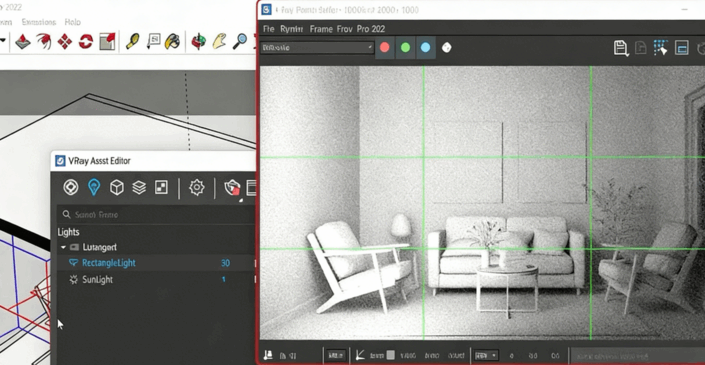
Task: Click the gray square with red corner icon
Action: tap(107, 41)
